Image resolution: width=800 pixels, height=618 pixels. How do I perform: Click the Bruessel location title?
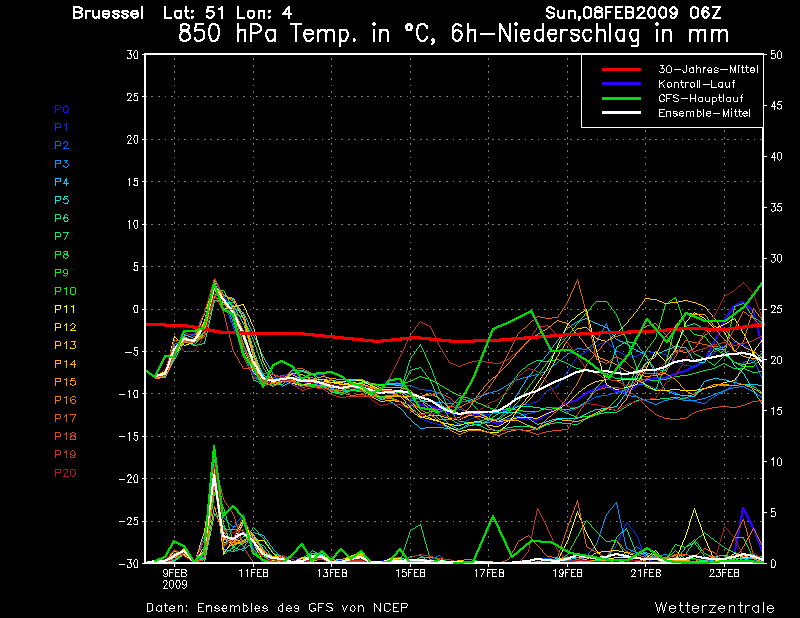click(x=108, y=13)
